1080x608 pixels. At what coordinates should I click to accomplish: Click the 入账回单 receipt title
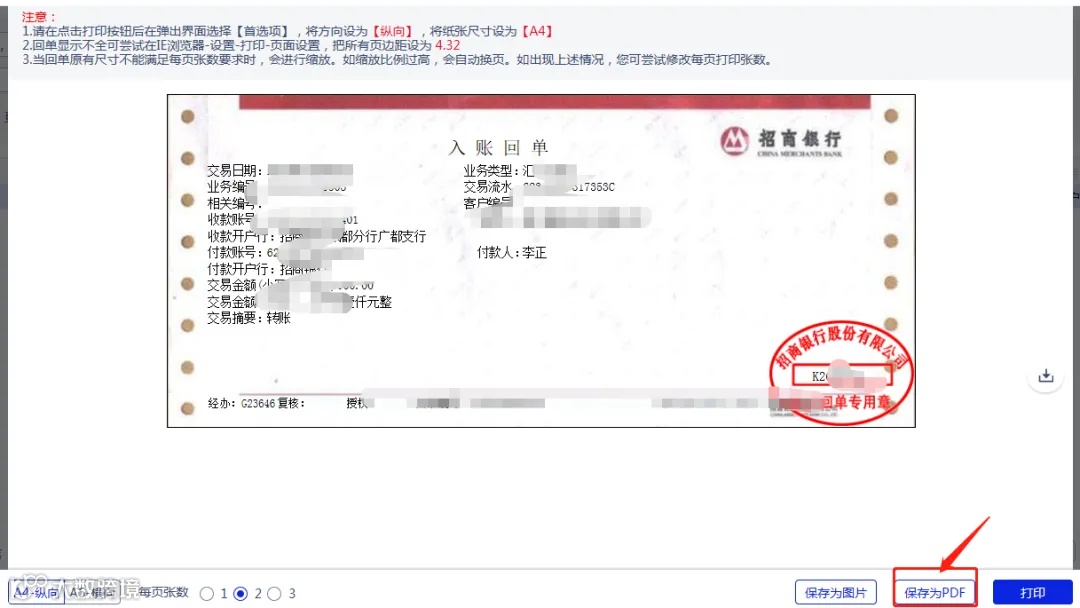pos(498,147)
